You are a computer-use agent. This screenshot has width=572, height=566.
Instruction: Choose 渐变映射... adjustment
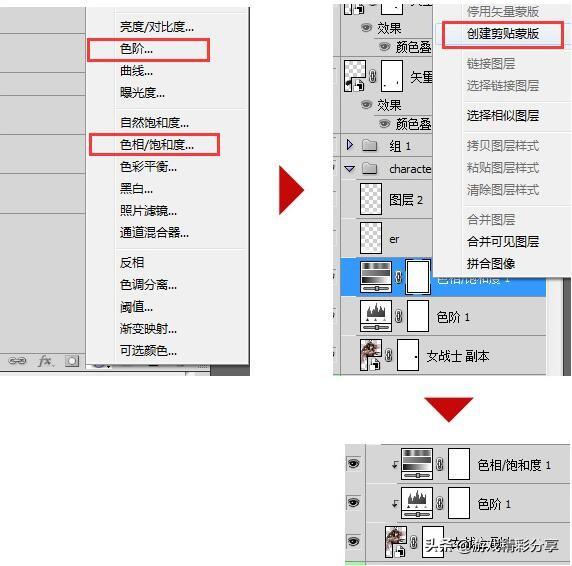148,329
